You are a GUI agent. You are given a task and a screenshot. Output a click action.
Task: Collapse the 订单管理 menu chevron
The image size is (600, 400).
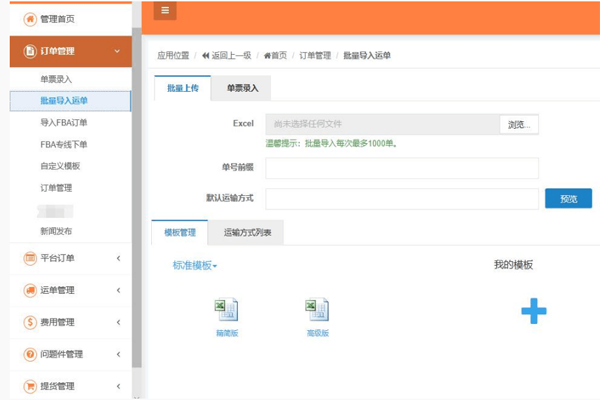[x=118, y=51]
